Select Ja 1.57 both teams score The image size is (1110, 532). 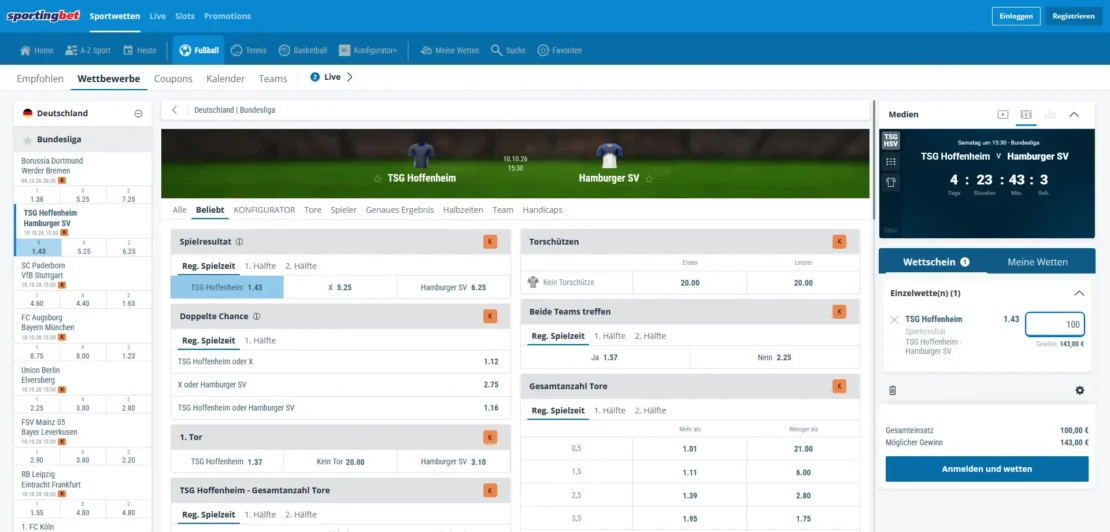pyautogui.click(x=605, y=357)
